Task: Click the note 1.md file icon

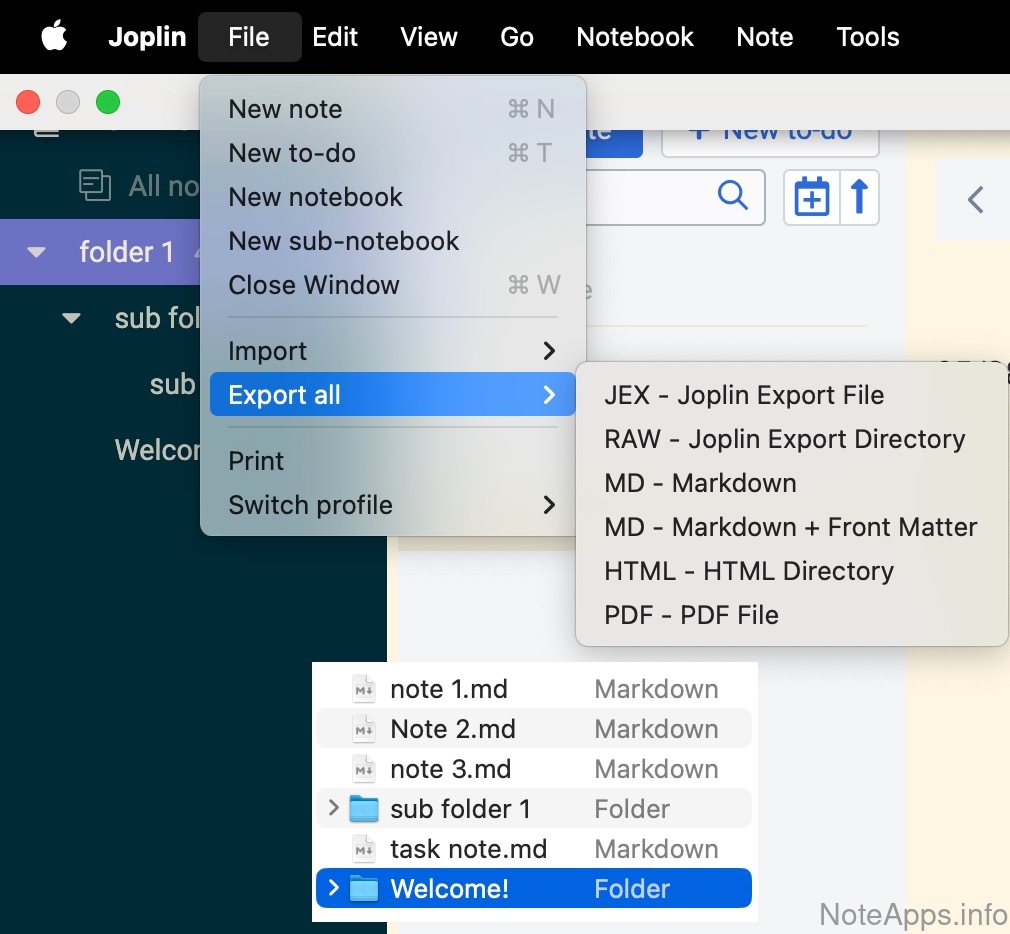Action: coord(364,689)
